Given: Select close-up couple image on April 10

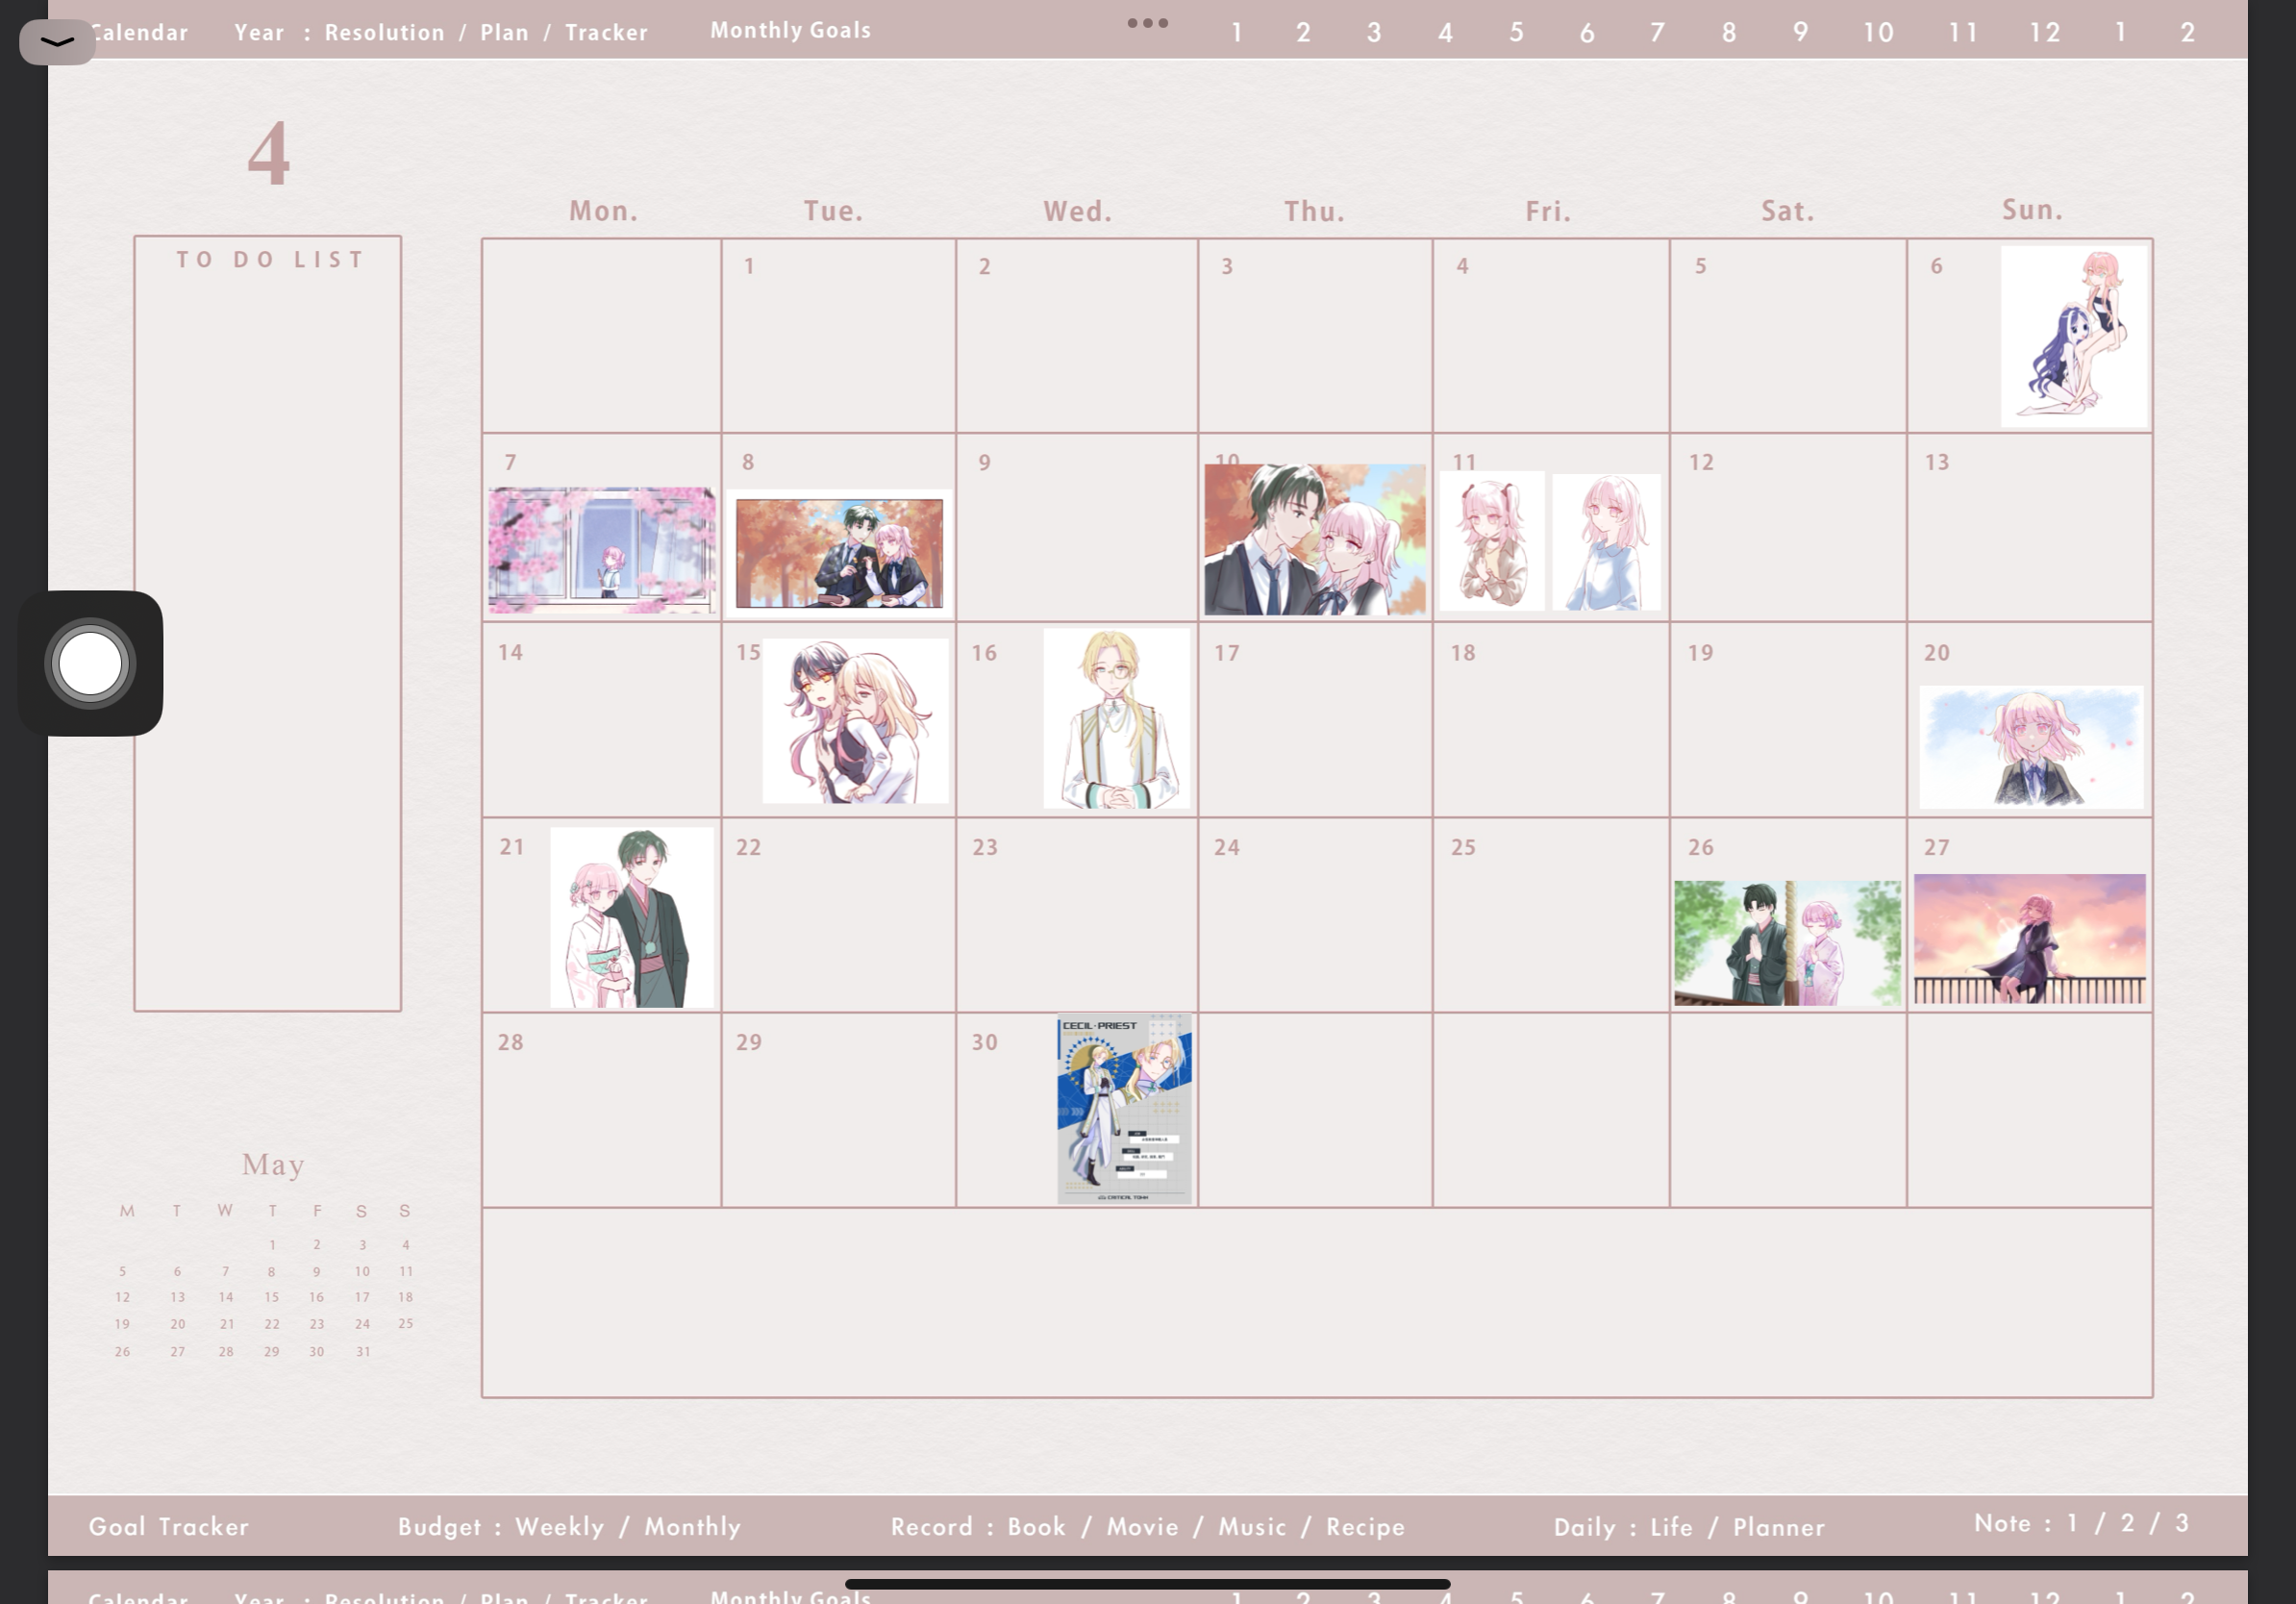Looking at the screenshot, I should [x=1315, y=539].
